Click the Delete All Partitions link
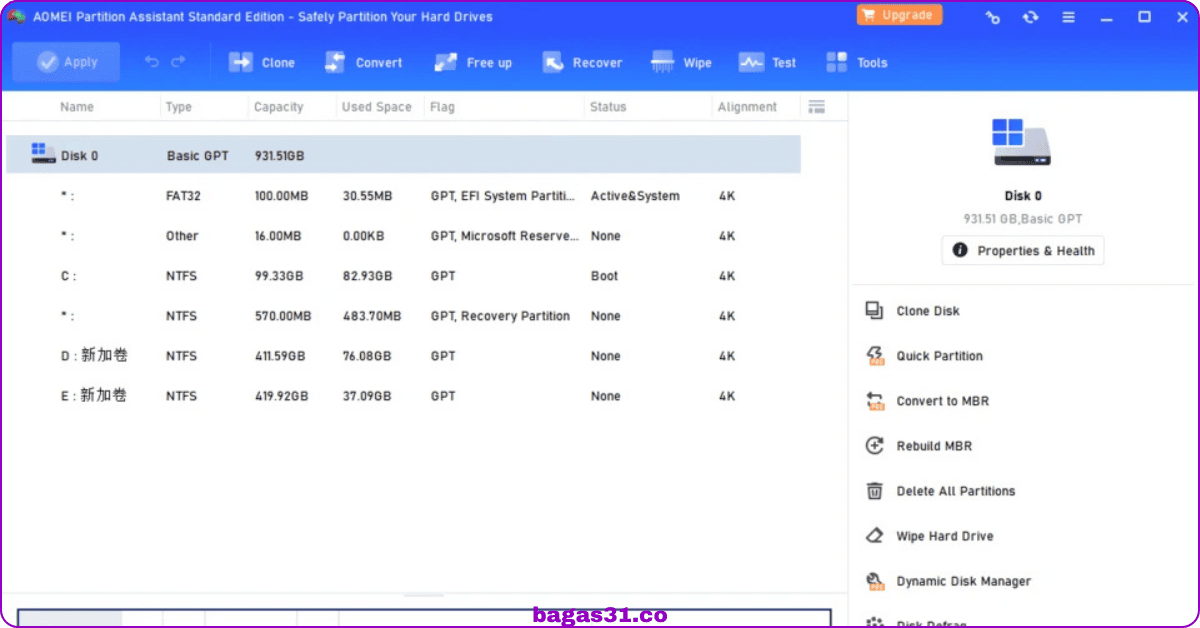 coord(956,491)
